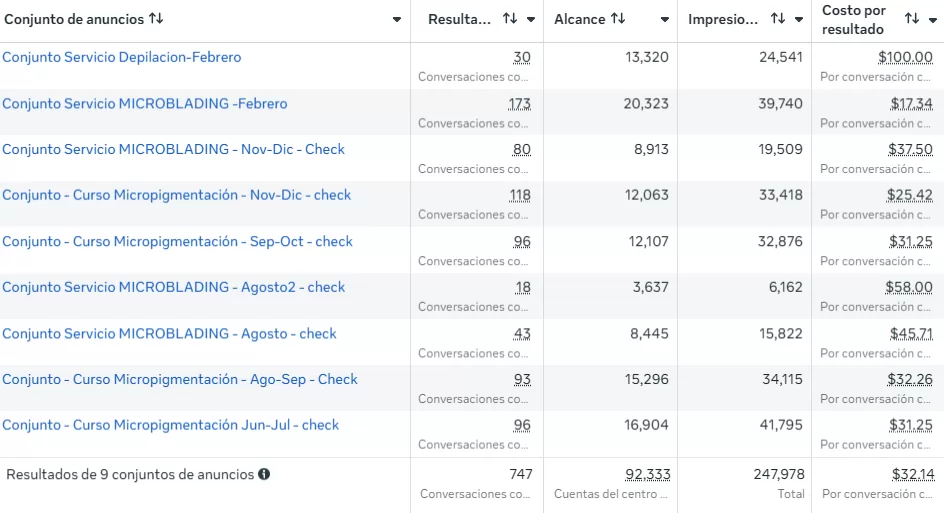Click info icon beside Resultados de 9 conjuntos
The height and width of the screenshot is (513, 944).
[264, 474]
